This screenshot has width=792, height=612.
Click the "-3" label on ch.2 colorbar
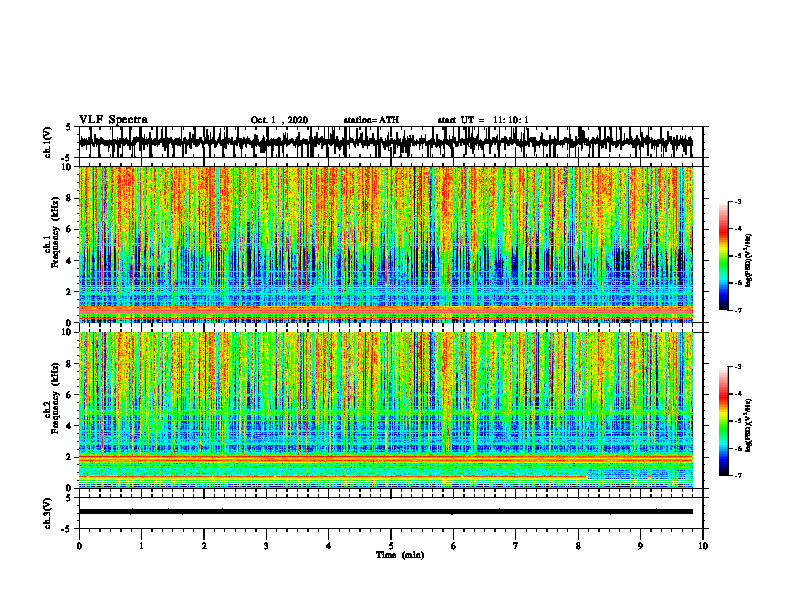click(x=738, y=367)
